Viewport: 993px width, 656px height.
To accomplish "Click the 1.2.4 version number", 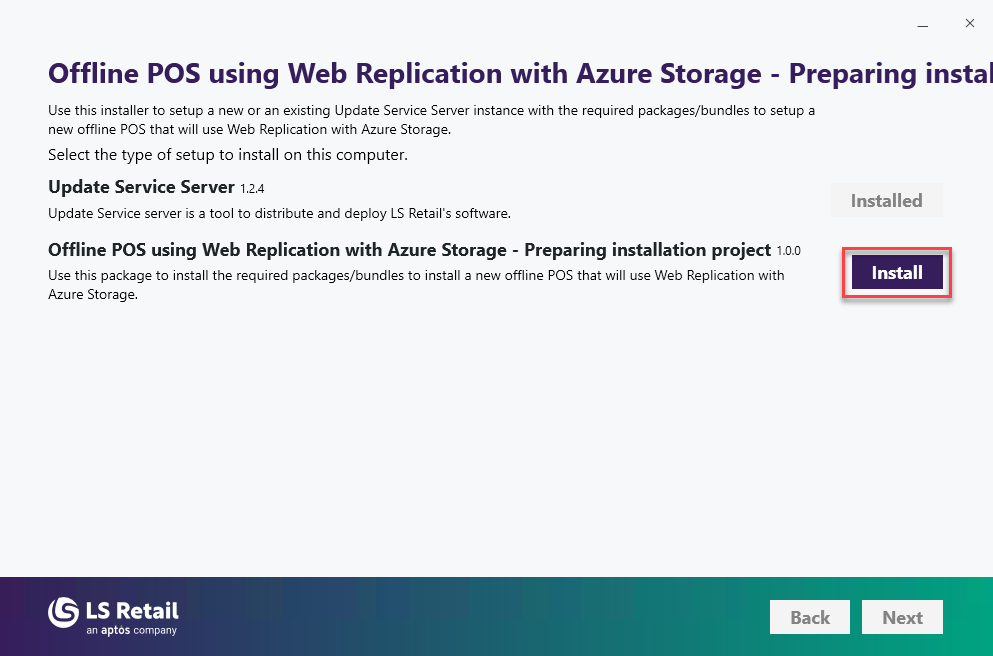I will point(253,189).
